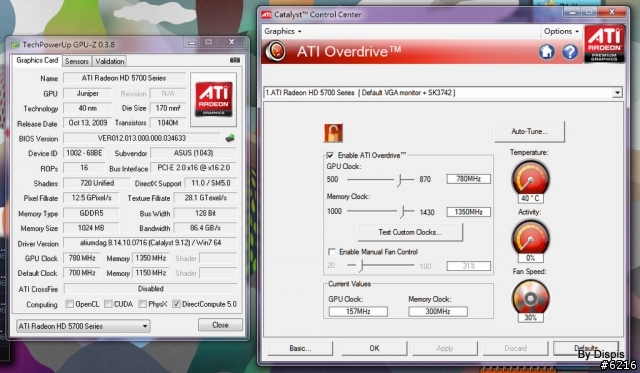640x373 pixels.
Task: Click the Discard button
Action: [516, 348]
